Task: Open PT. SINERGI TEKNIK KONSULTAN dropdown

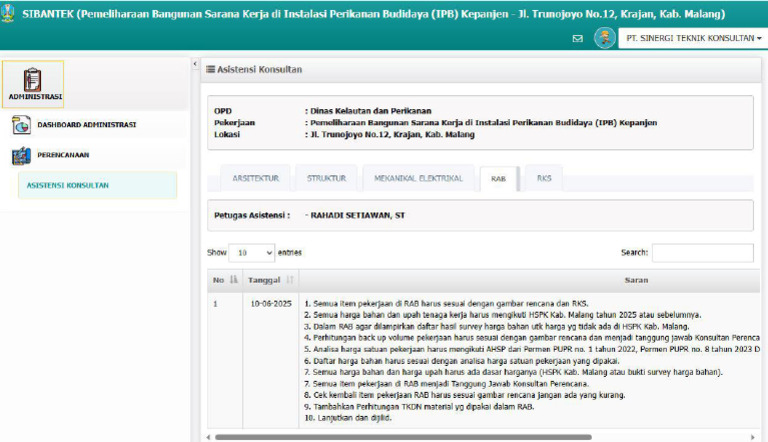Action: tap(693, 38)
